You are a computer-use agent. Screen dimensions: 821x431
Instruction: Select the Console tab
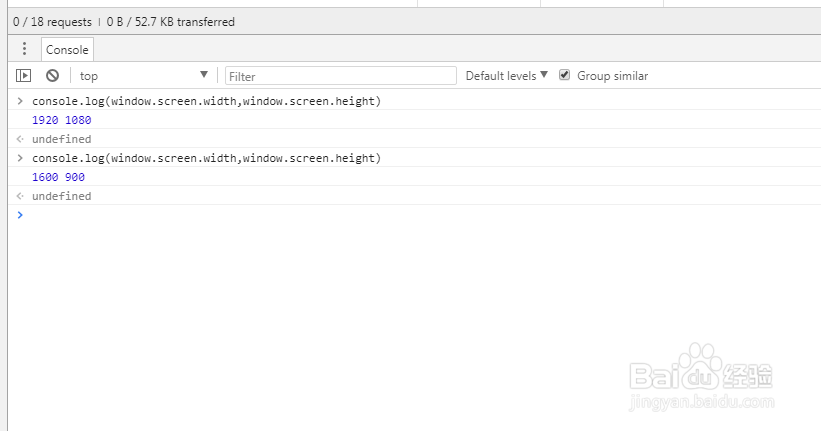point(67,49)
